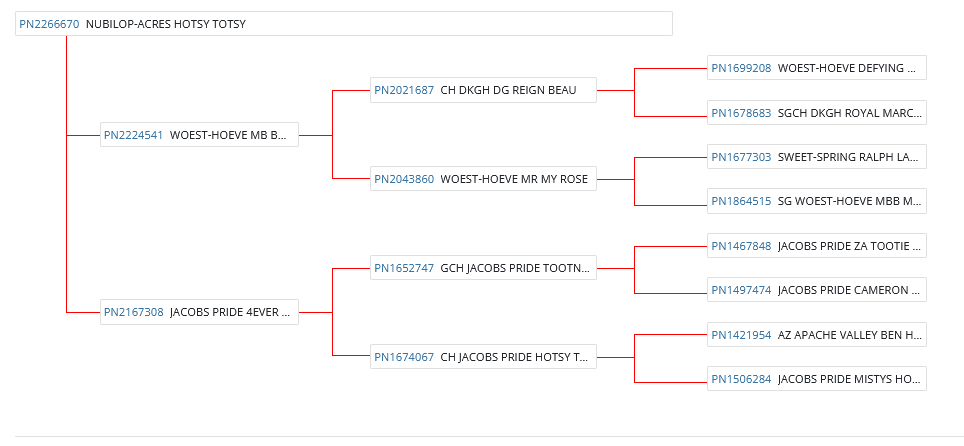Open the PN2266670 registration link

[49, 24]
